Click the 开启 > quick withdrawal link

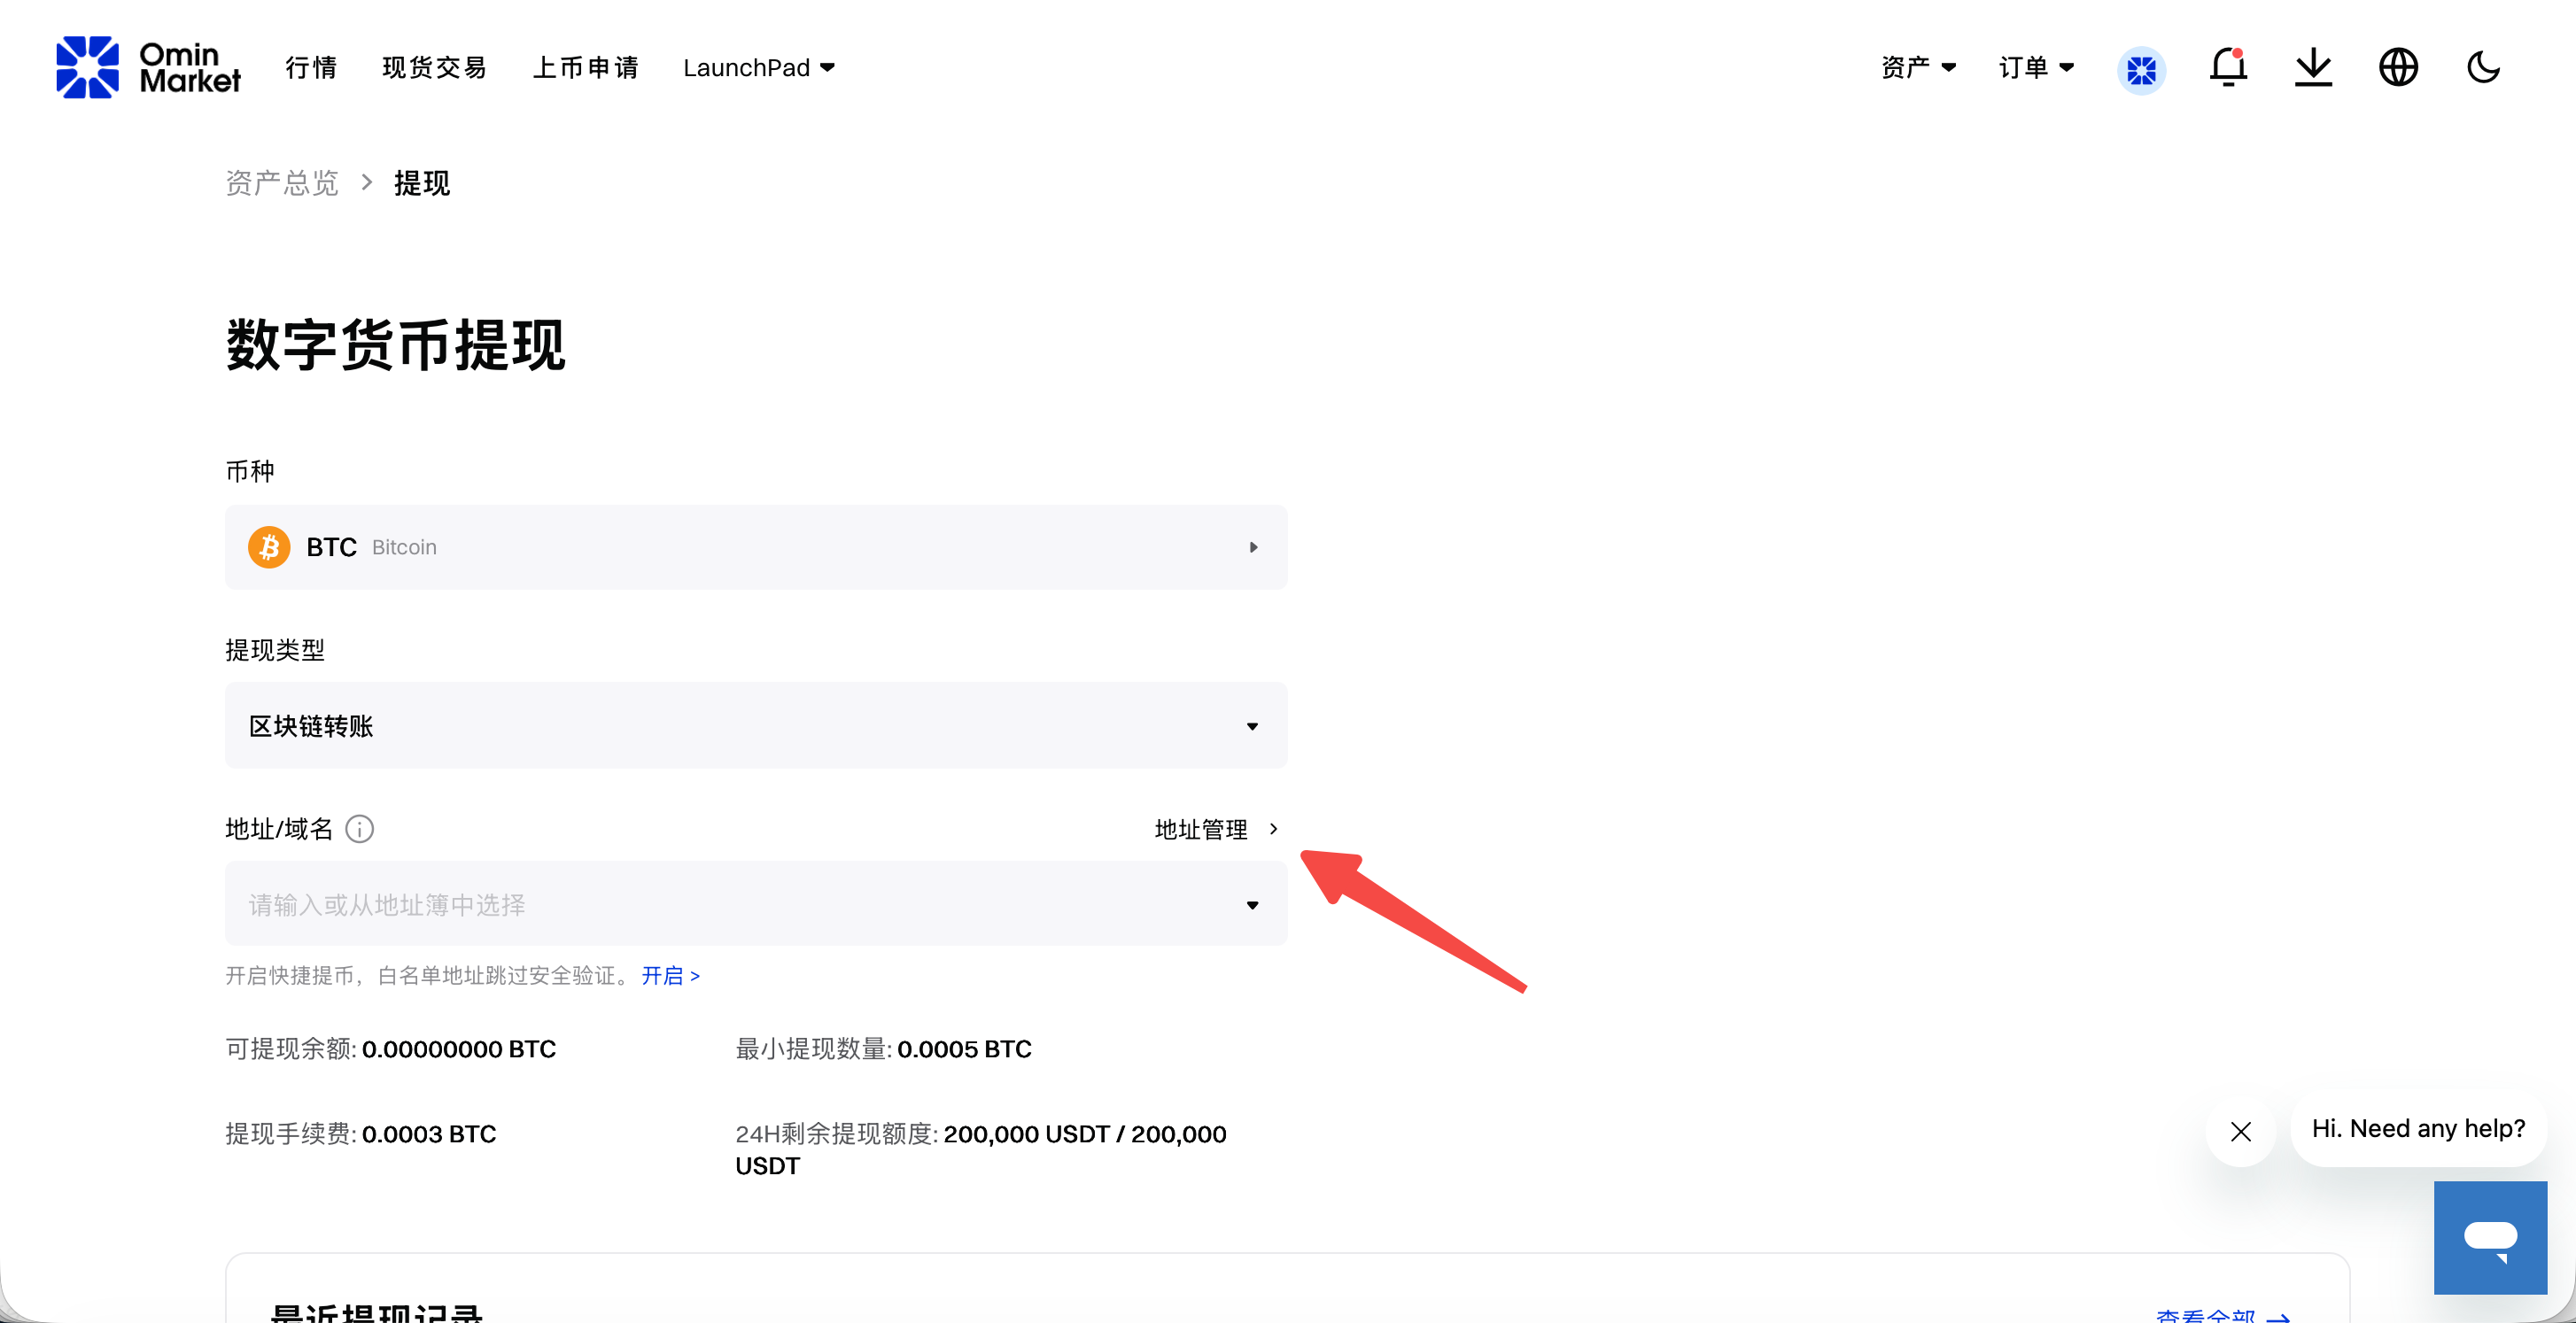[671, 975]
